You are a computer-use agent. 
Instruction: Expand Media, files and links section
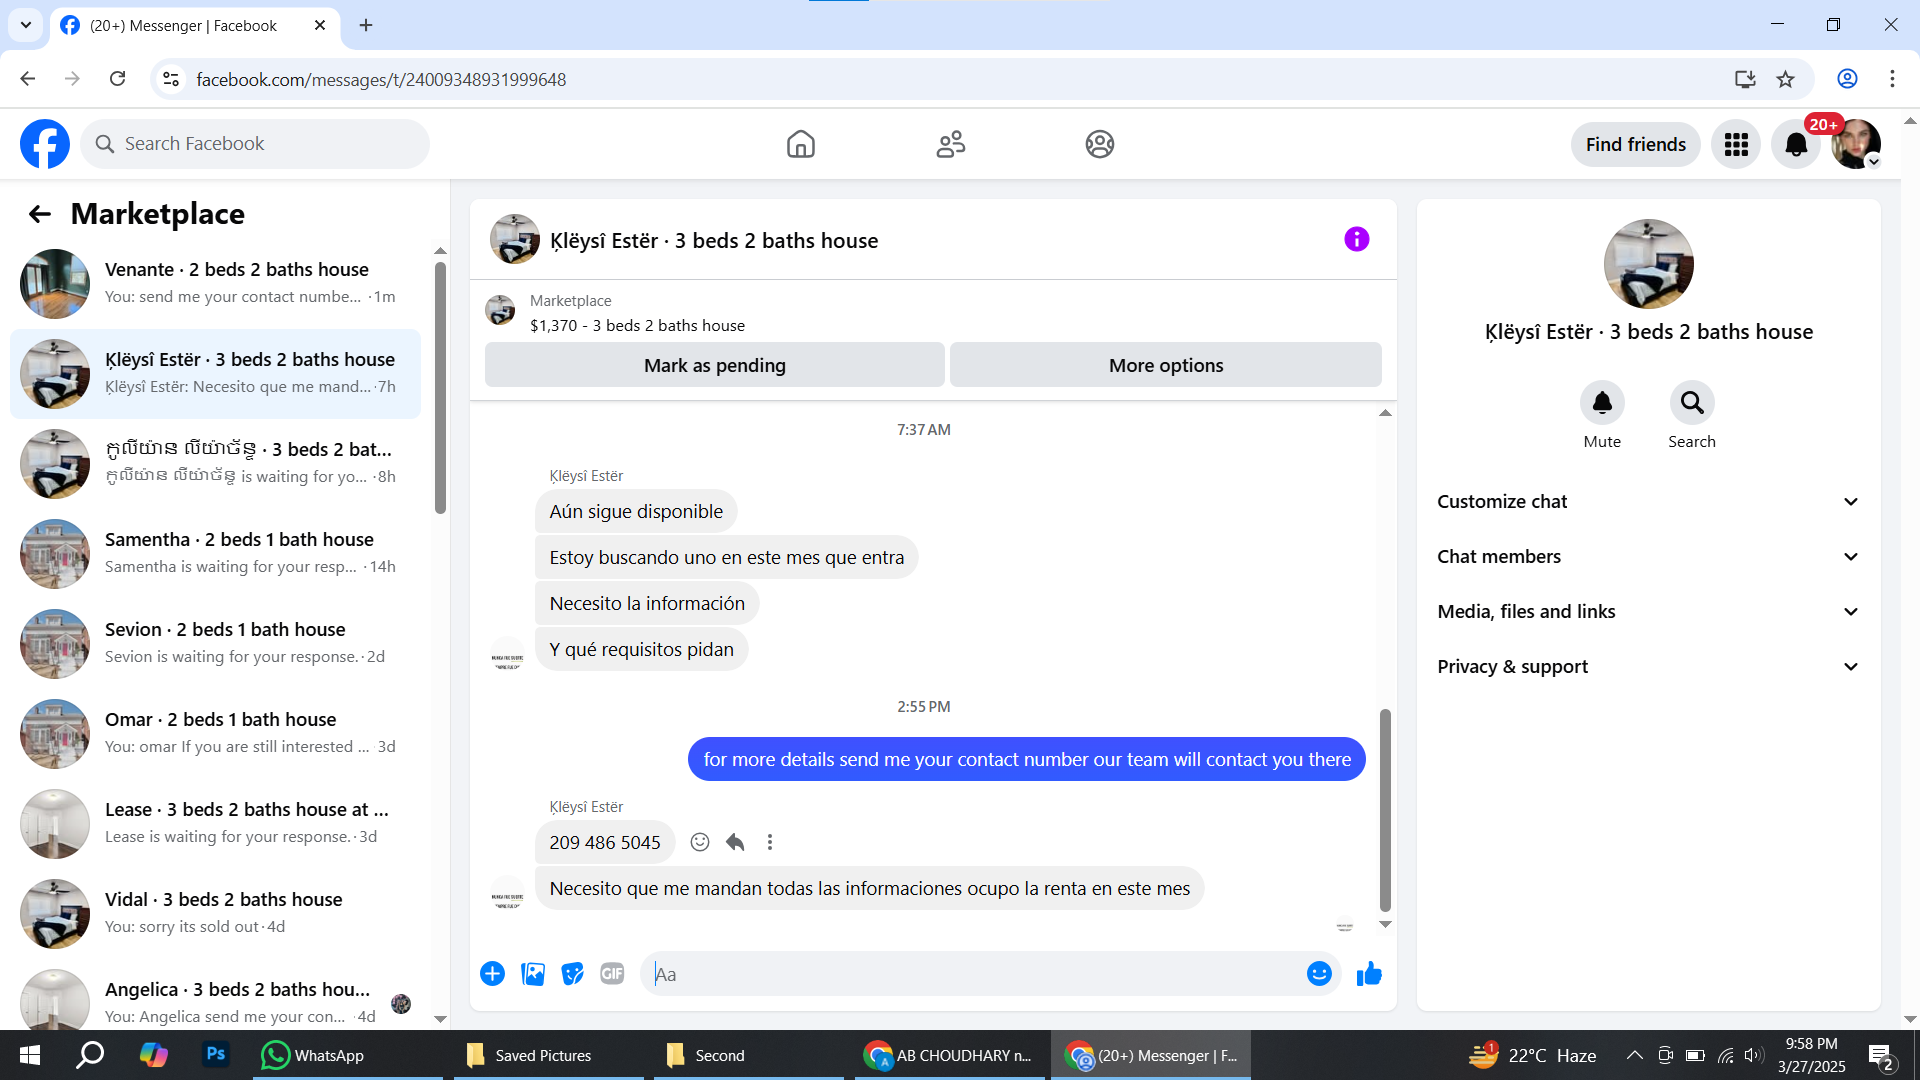click(x=1648, y=612)
